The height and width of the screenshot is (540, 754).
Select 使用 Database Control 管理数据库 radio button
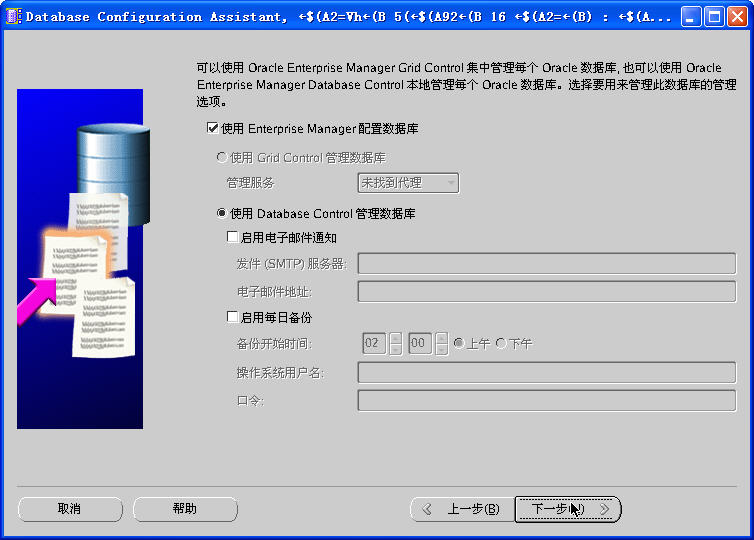(x=221, y=213)
